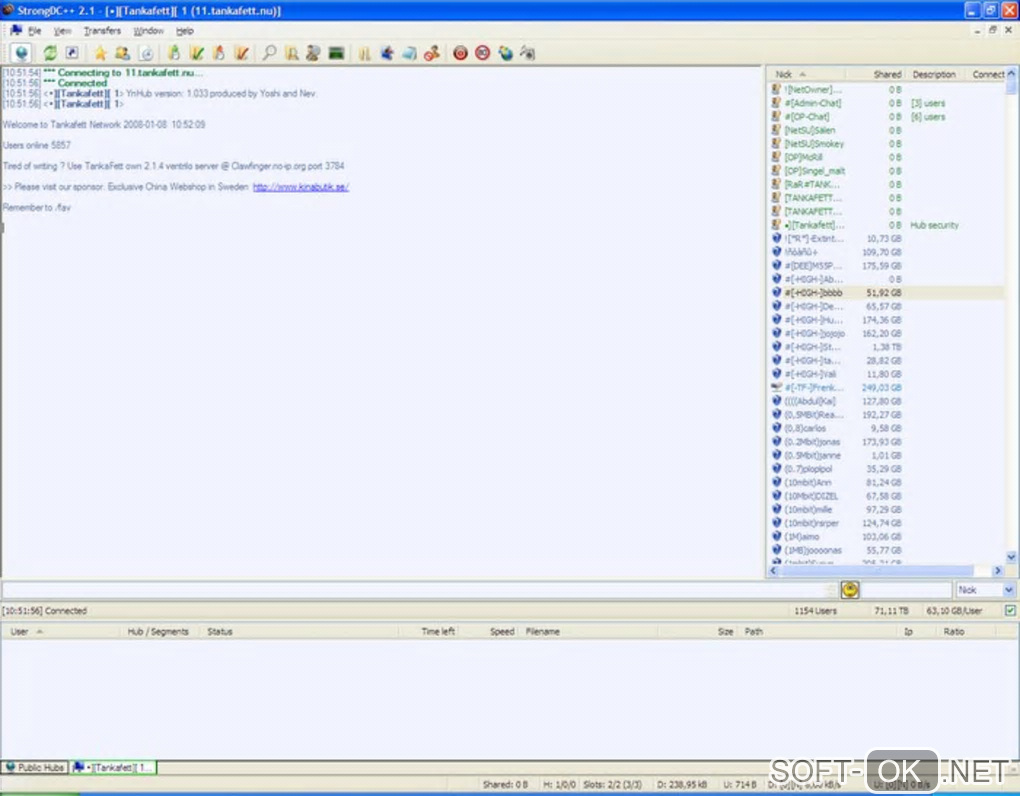This screenshot has width=1020, height=796.
Task: Click the first red circular toolbar icon
Action: 460,53
